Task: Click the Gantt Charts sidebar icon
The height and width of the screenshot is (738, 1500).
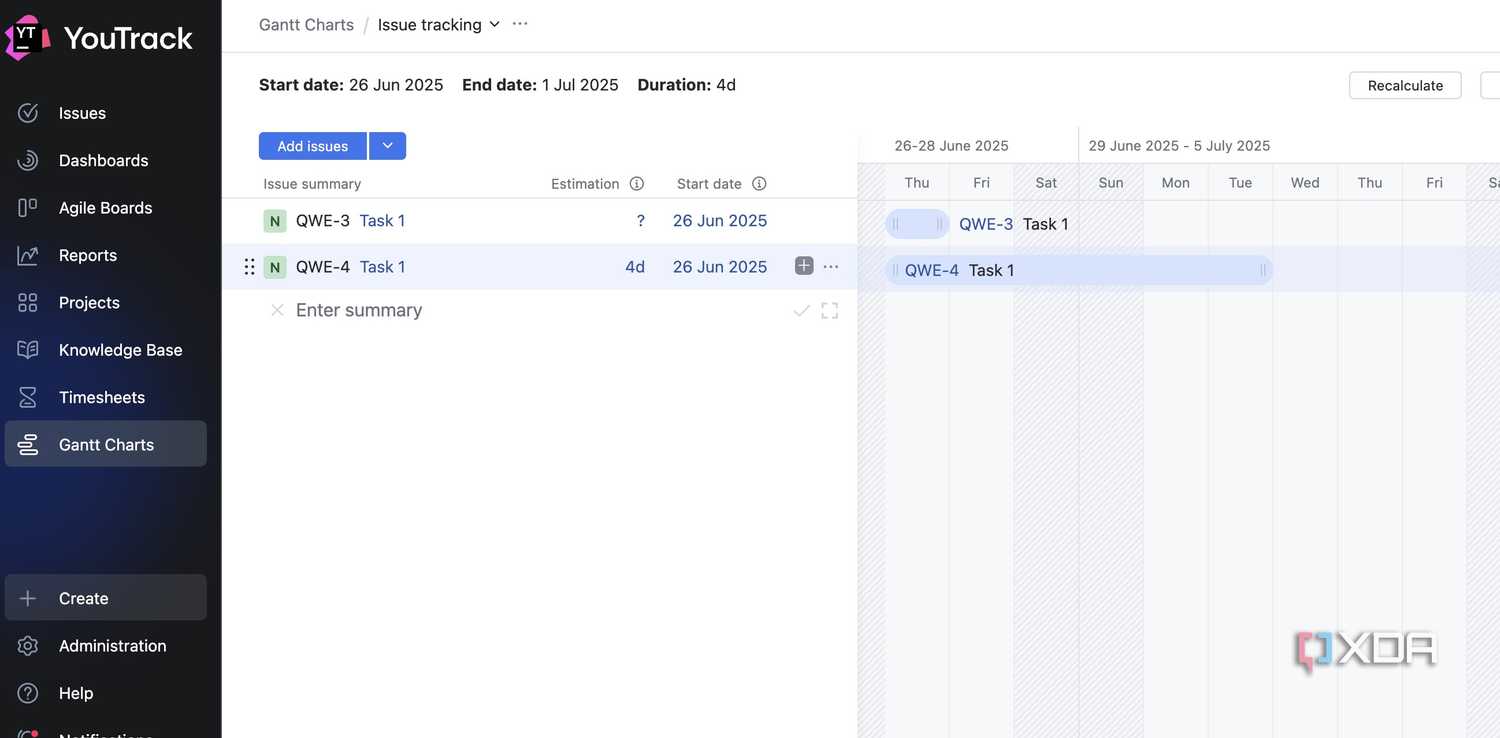Action: click(28, 445)
